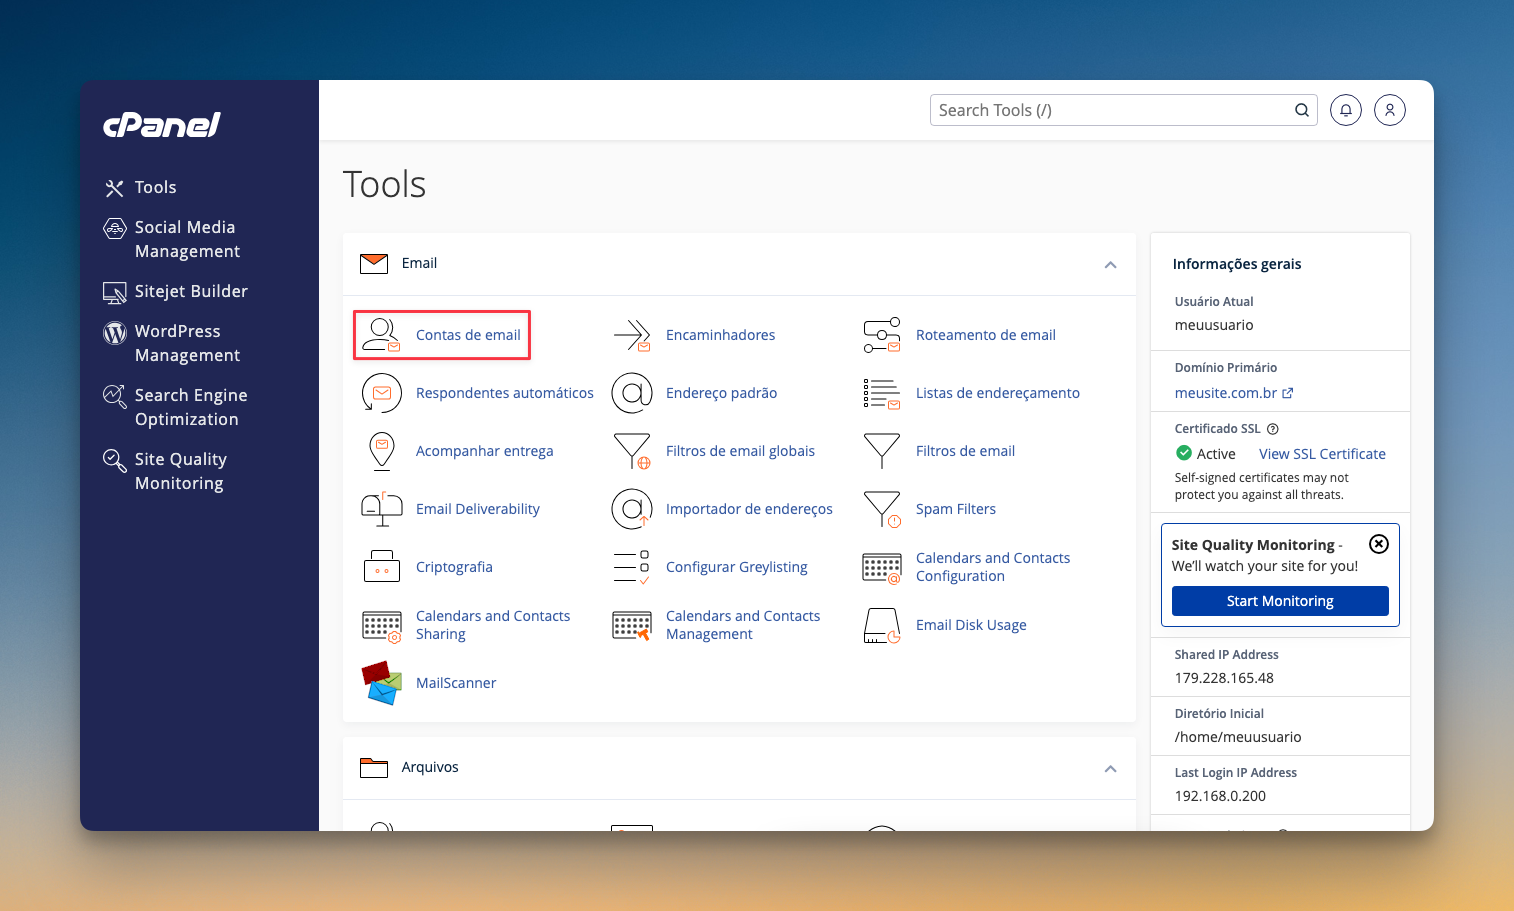
Task: Click the Acompanhar entrega pin icon
Action: (381, 451)
